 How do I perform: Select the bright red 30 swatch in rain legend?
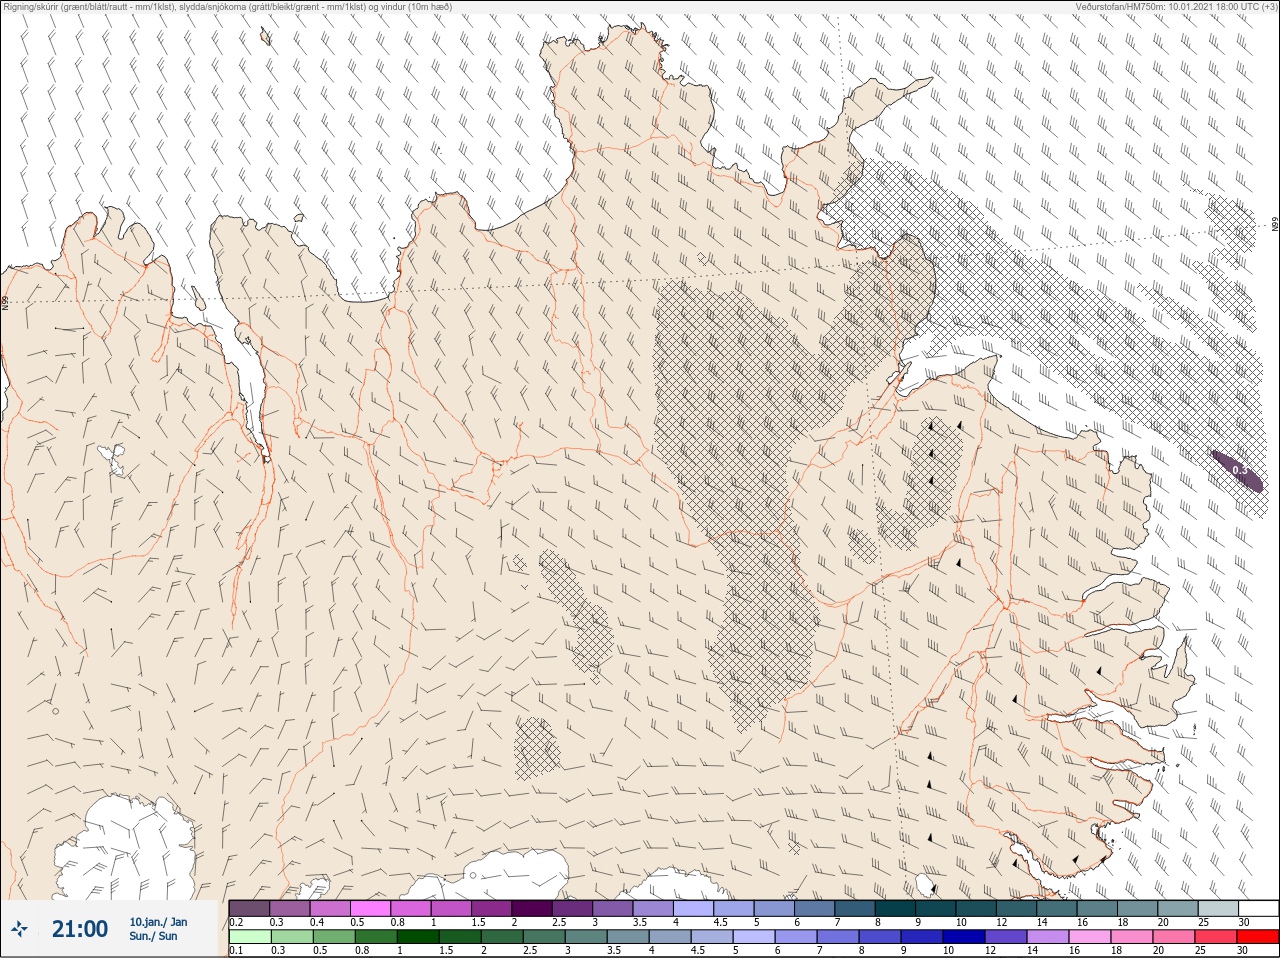click(x=1257, y=937)
